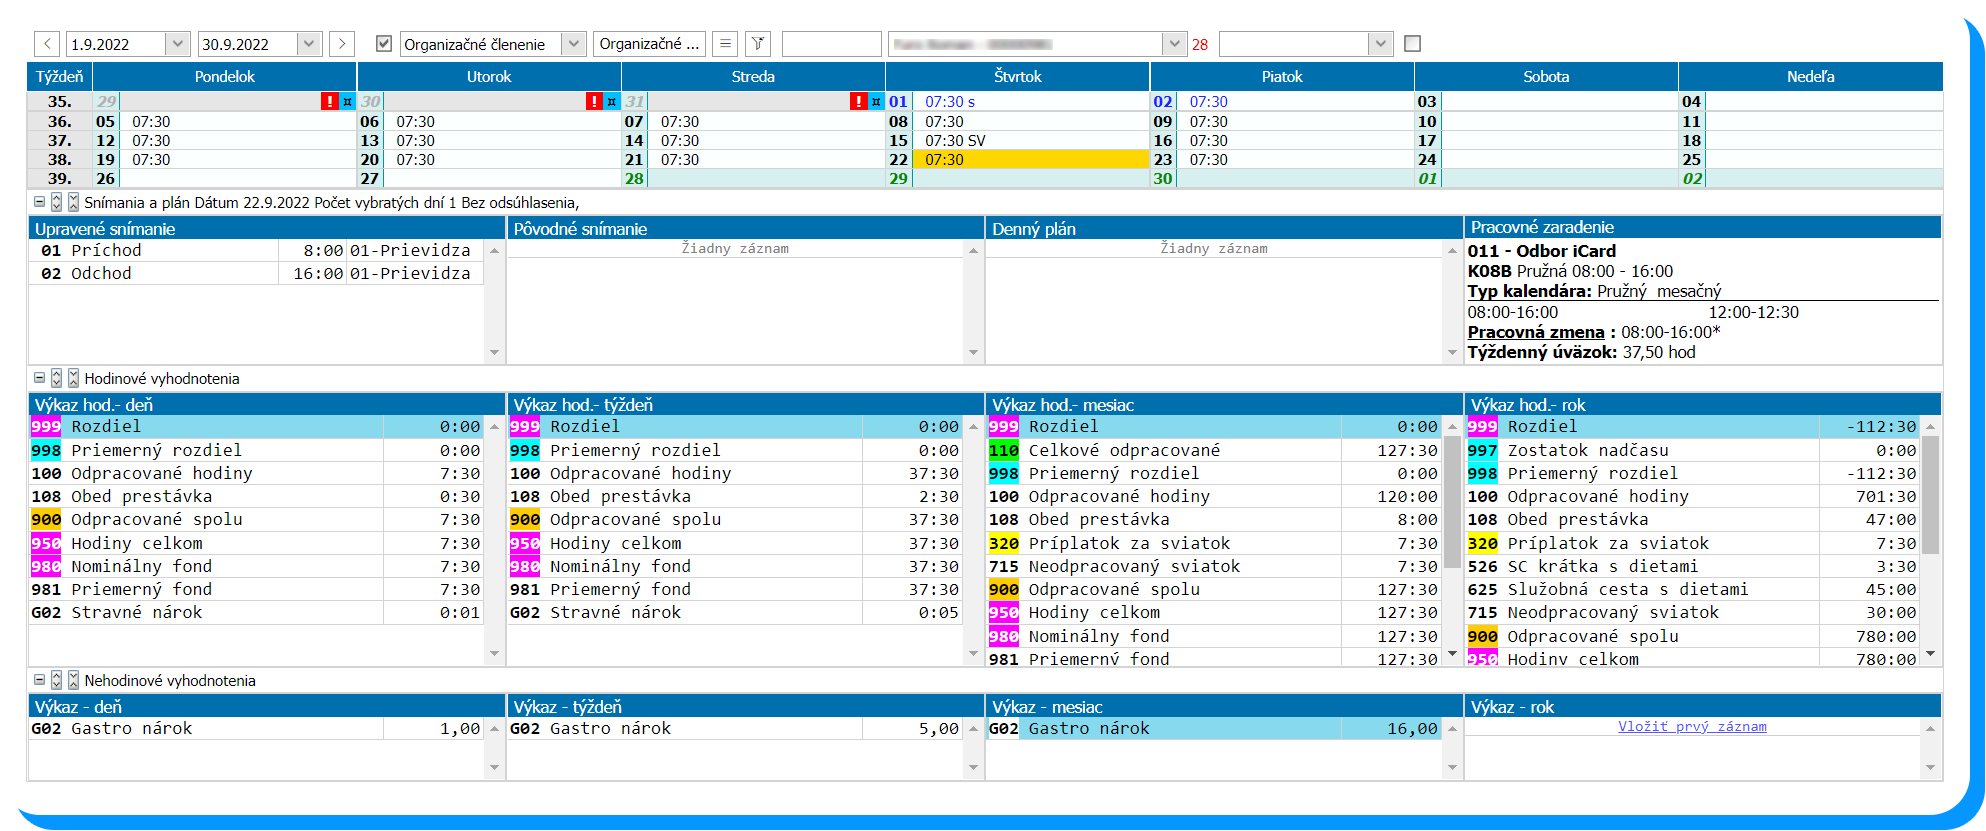Select 108 Obed prestávka in Výkaz hod.- týždeň

pyautogui.click(x=735, y=496)
